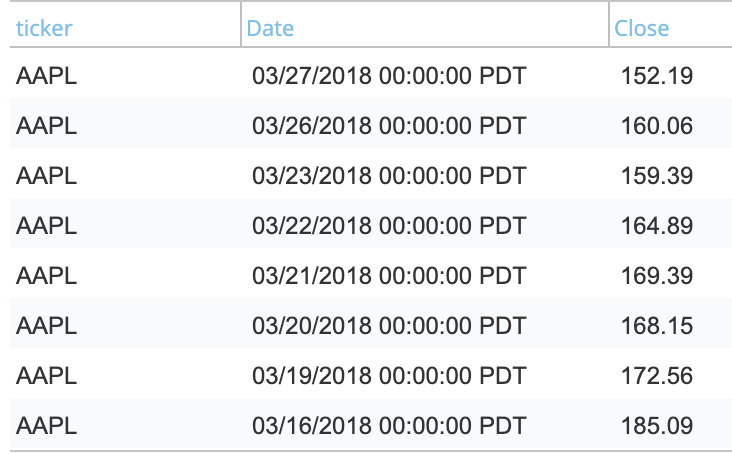Select the close value 185.09
This screenshot has width=732, height=454.
[x=656, y=425]
